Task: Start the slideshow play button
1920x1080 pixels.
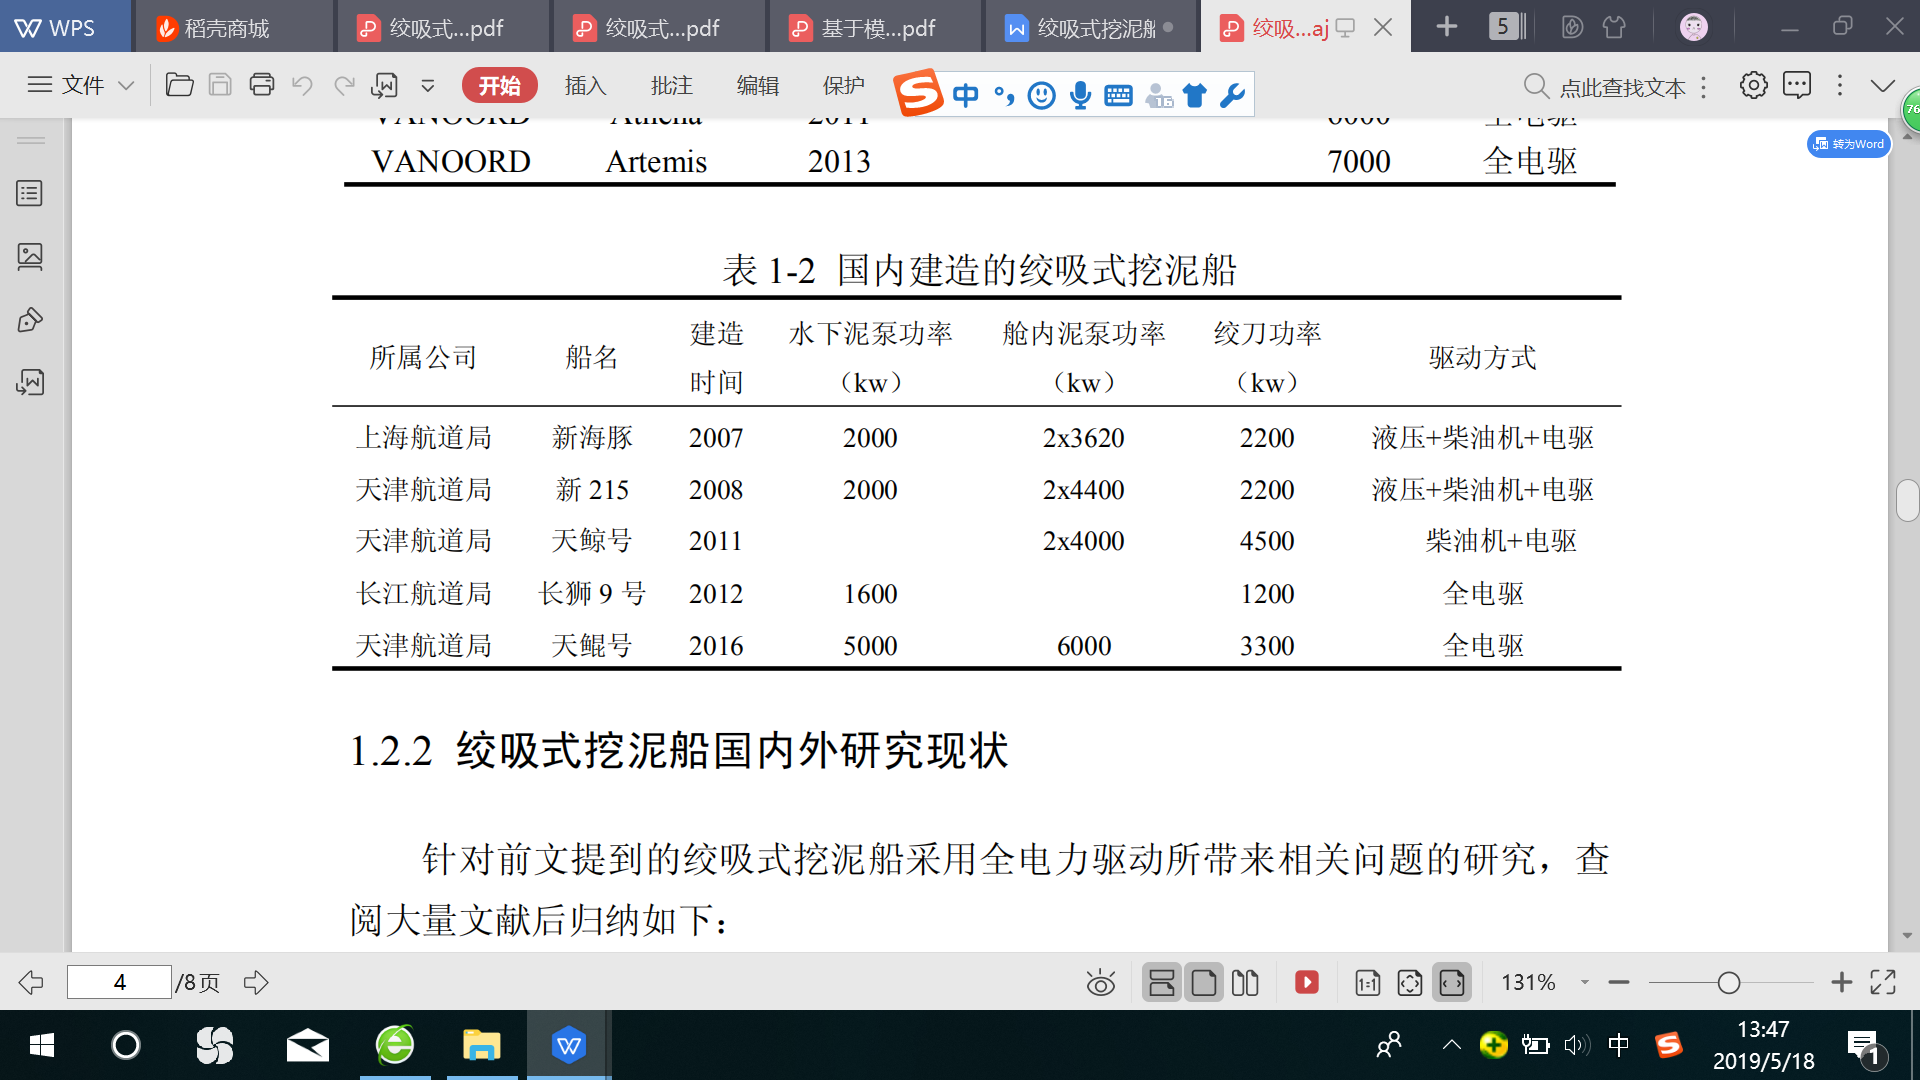Action: (1306, 983)
